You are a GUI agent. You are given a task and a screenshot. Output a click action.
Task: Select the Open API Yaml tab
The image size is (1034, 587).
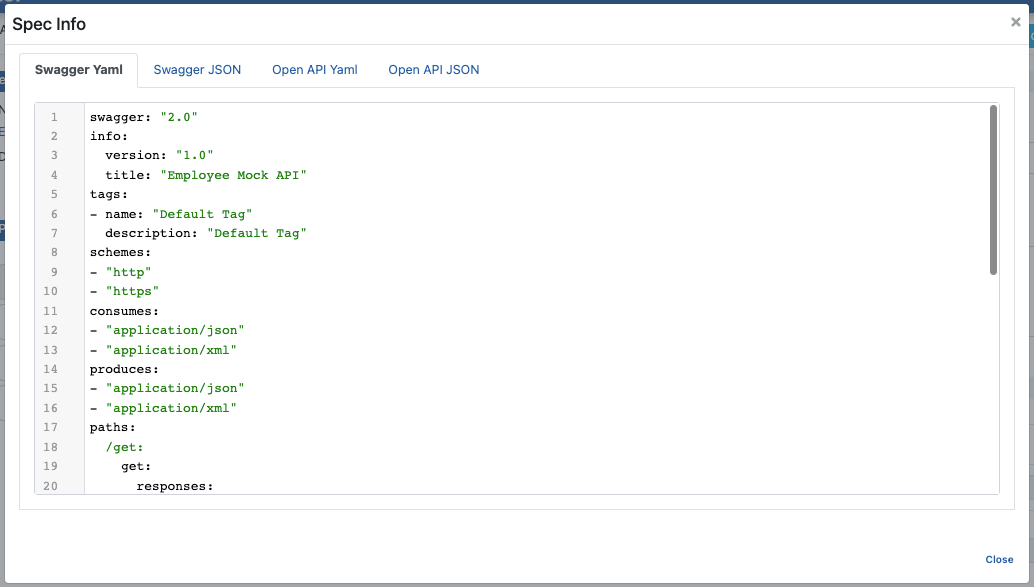(314, 70)
